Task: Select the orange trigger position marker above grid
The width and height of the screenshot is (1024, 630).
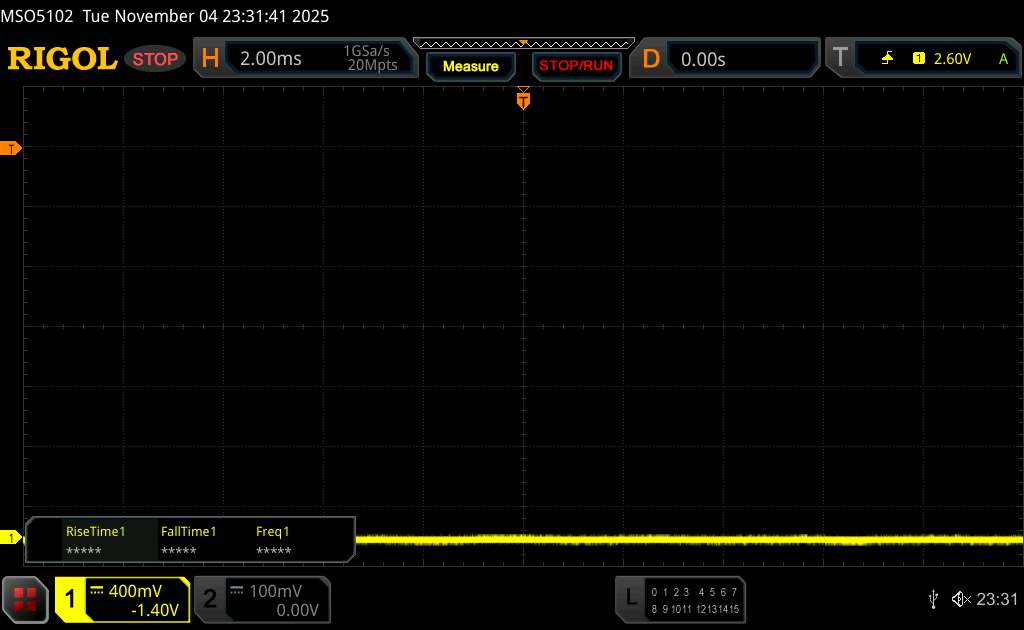Action: 523,99
